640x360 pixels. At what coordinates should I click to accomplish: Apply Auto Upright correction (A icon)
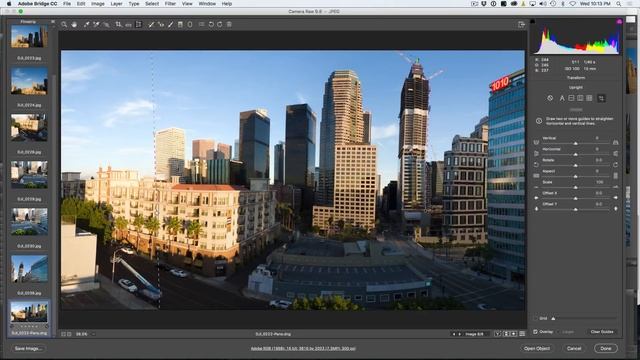pyautogui.click(x=562, y=98)
